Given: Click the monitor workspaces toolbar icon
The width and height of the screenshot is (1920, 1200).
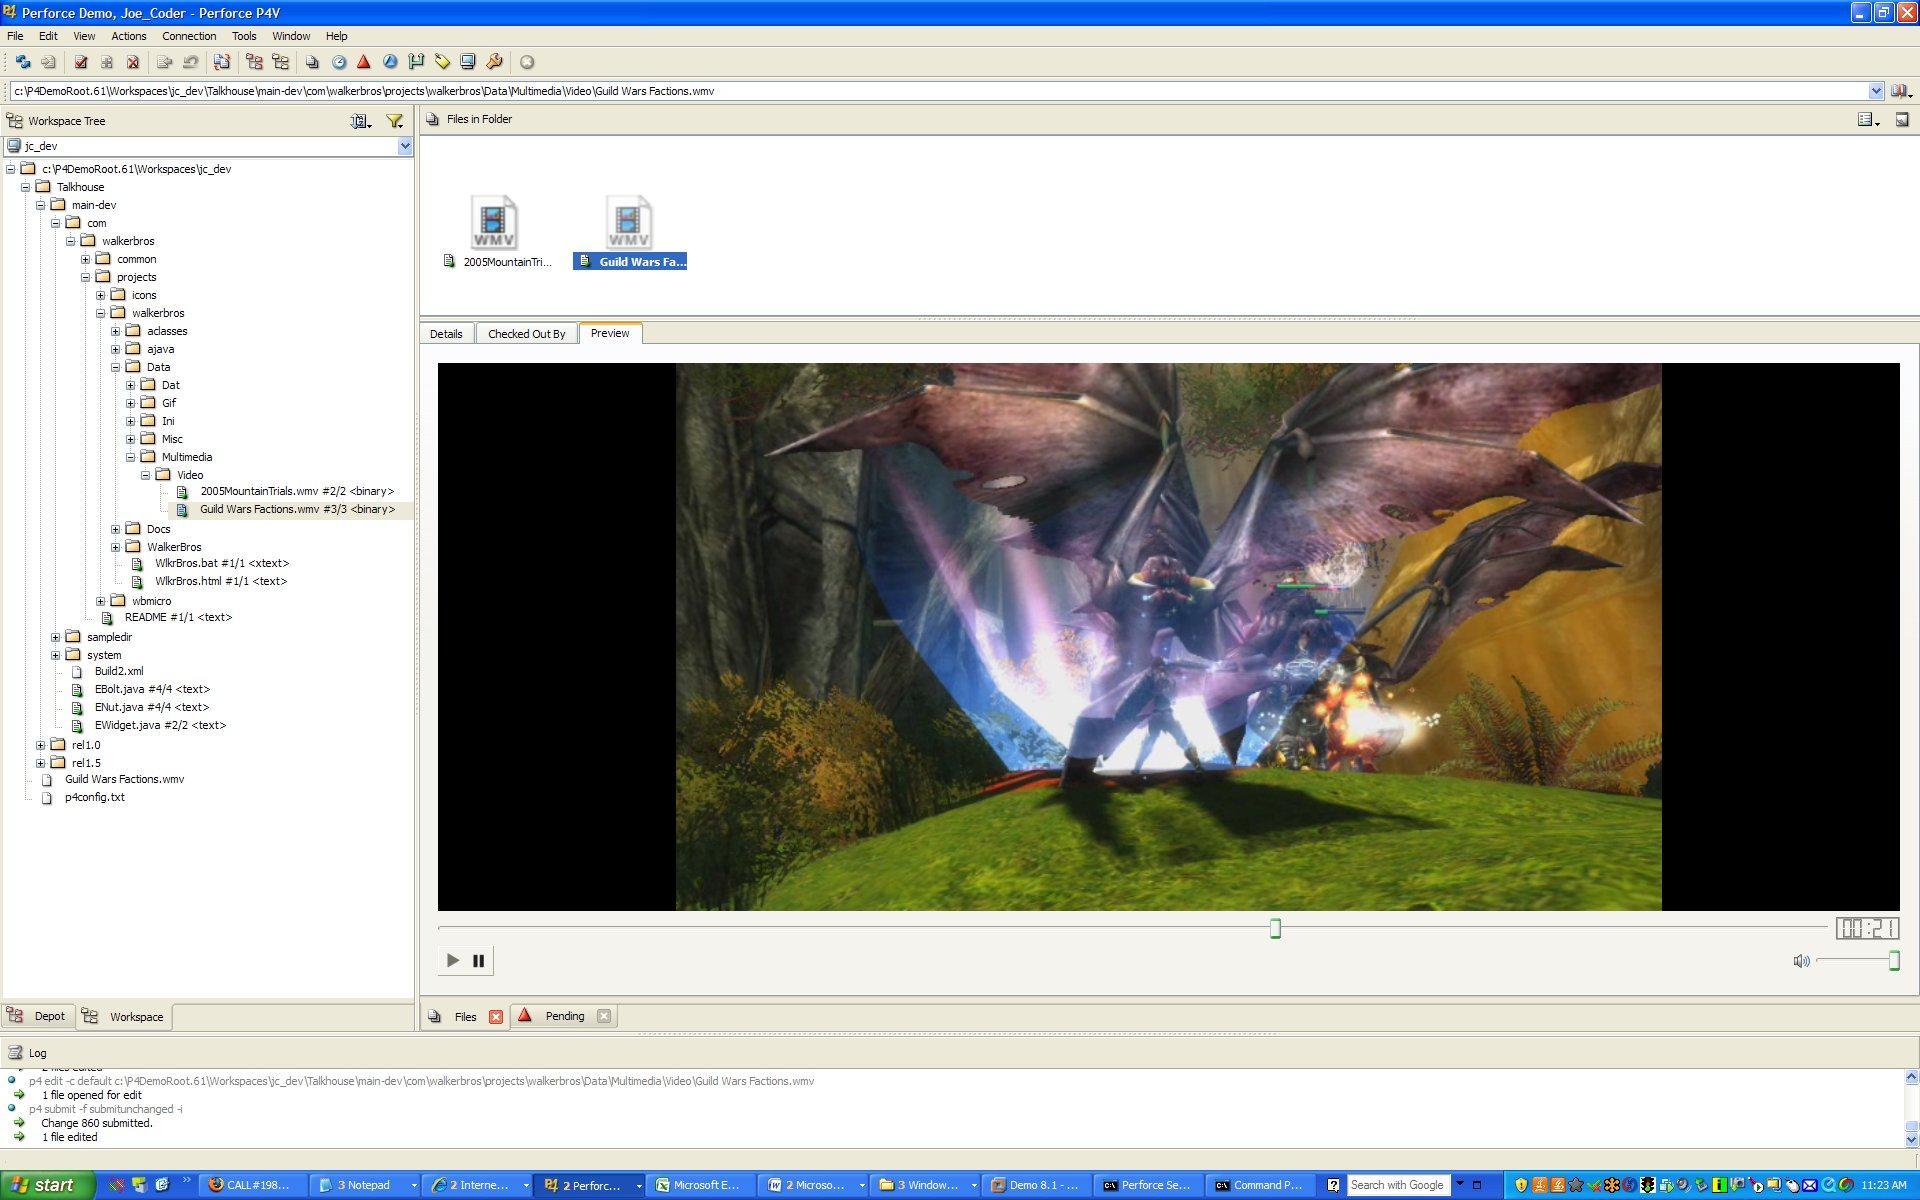Looking at the screenshot, I should pos(468,62).
